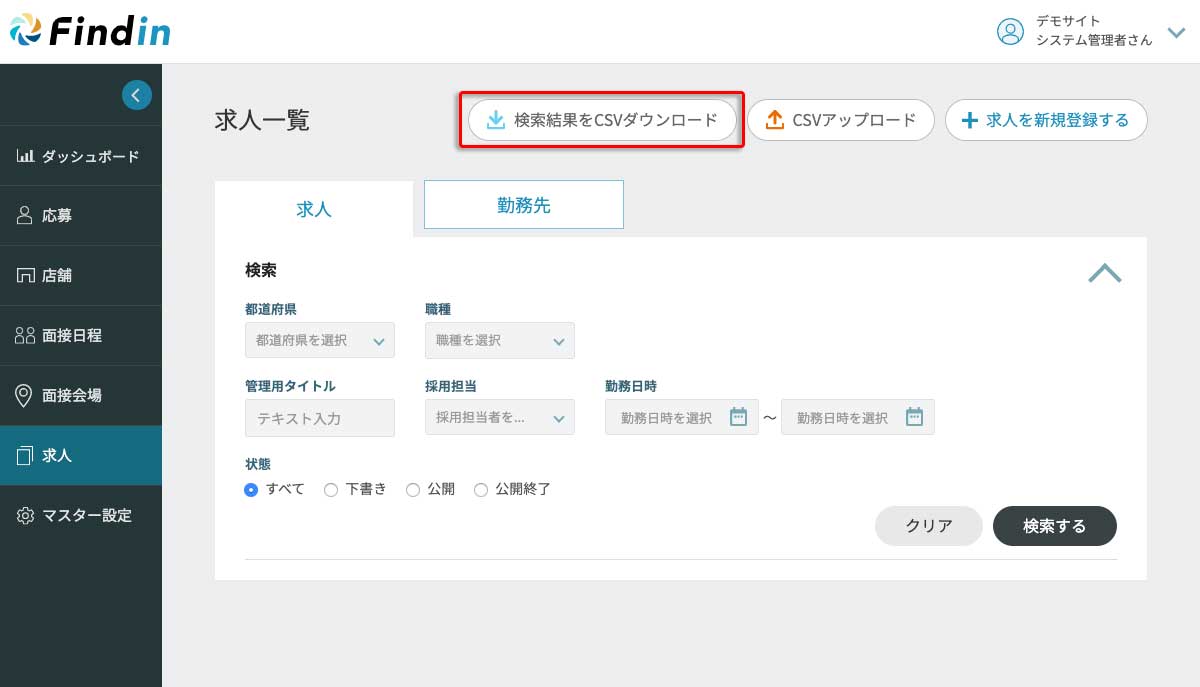The width and height of the screenshot is (1200, 687).
Task: Click the Findin logo
Action: [x=90, y=31]
